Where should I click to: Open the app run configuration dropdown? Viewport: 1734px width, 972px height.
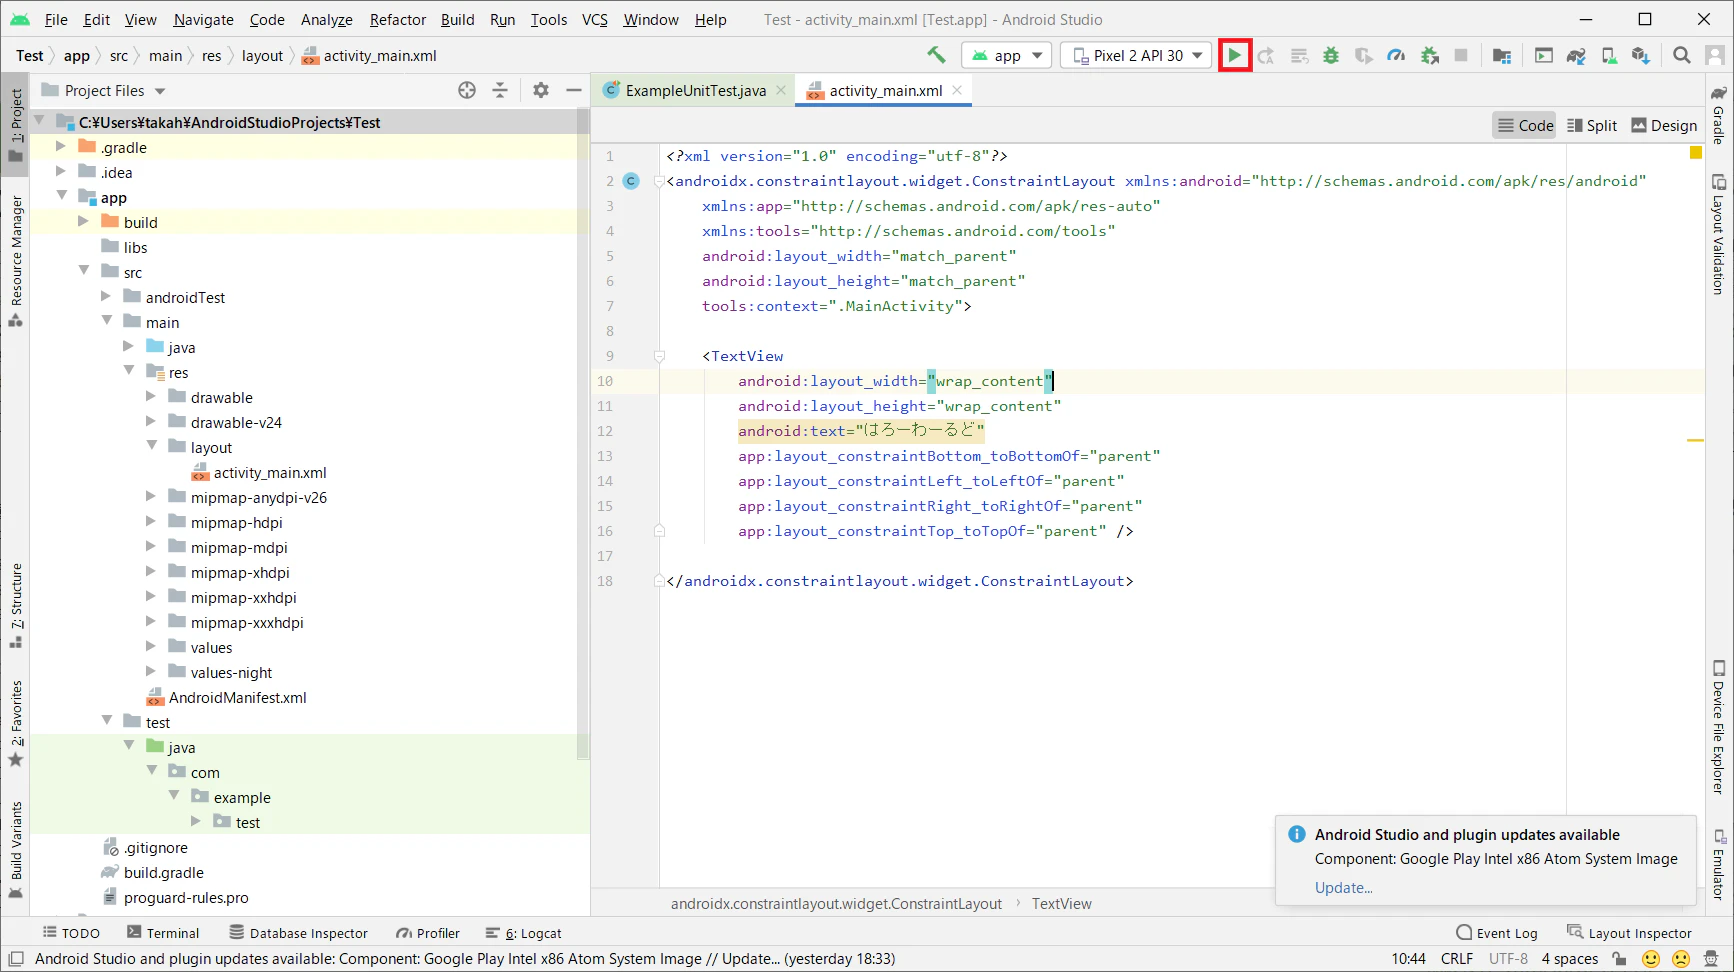1007,56
